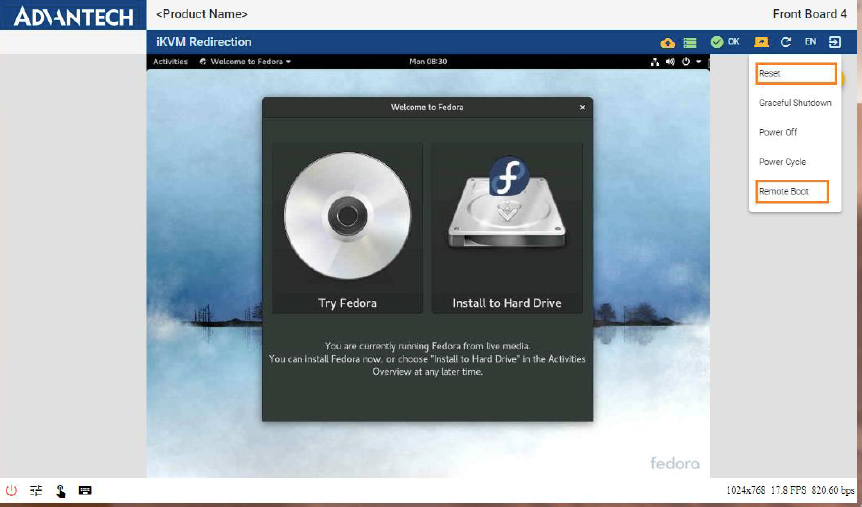Click the logout exit icon
Image resolution: width=862 pixels, height=507 pixels.
[x=835, y=42]
